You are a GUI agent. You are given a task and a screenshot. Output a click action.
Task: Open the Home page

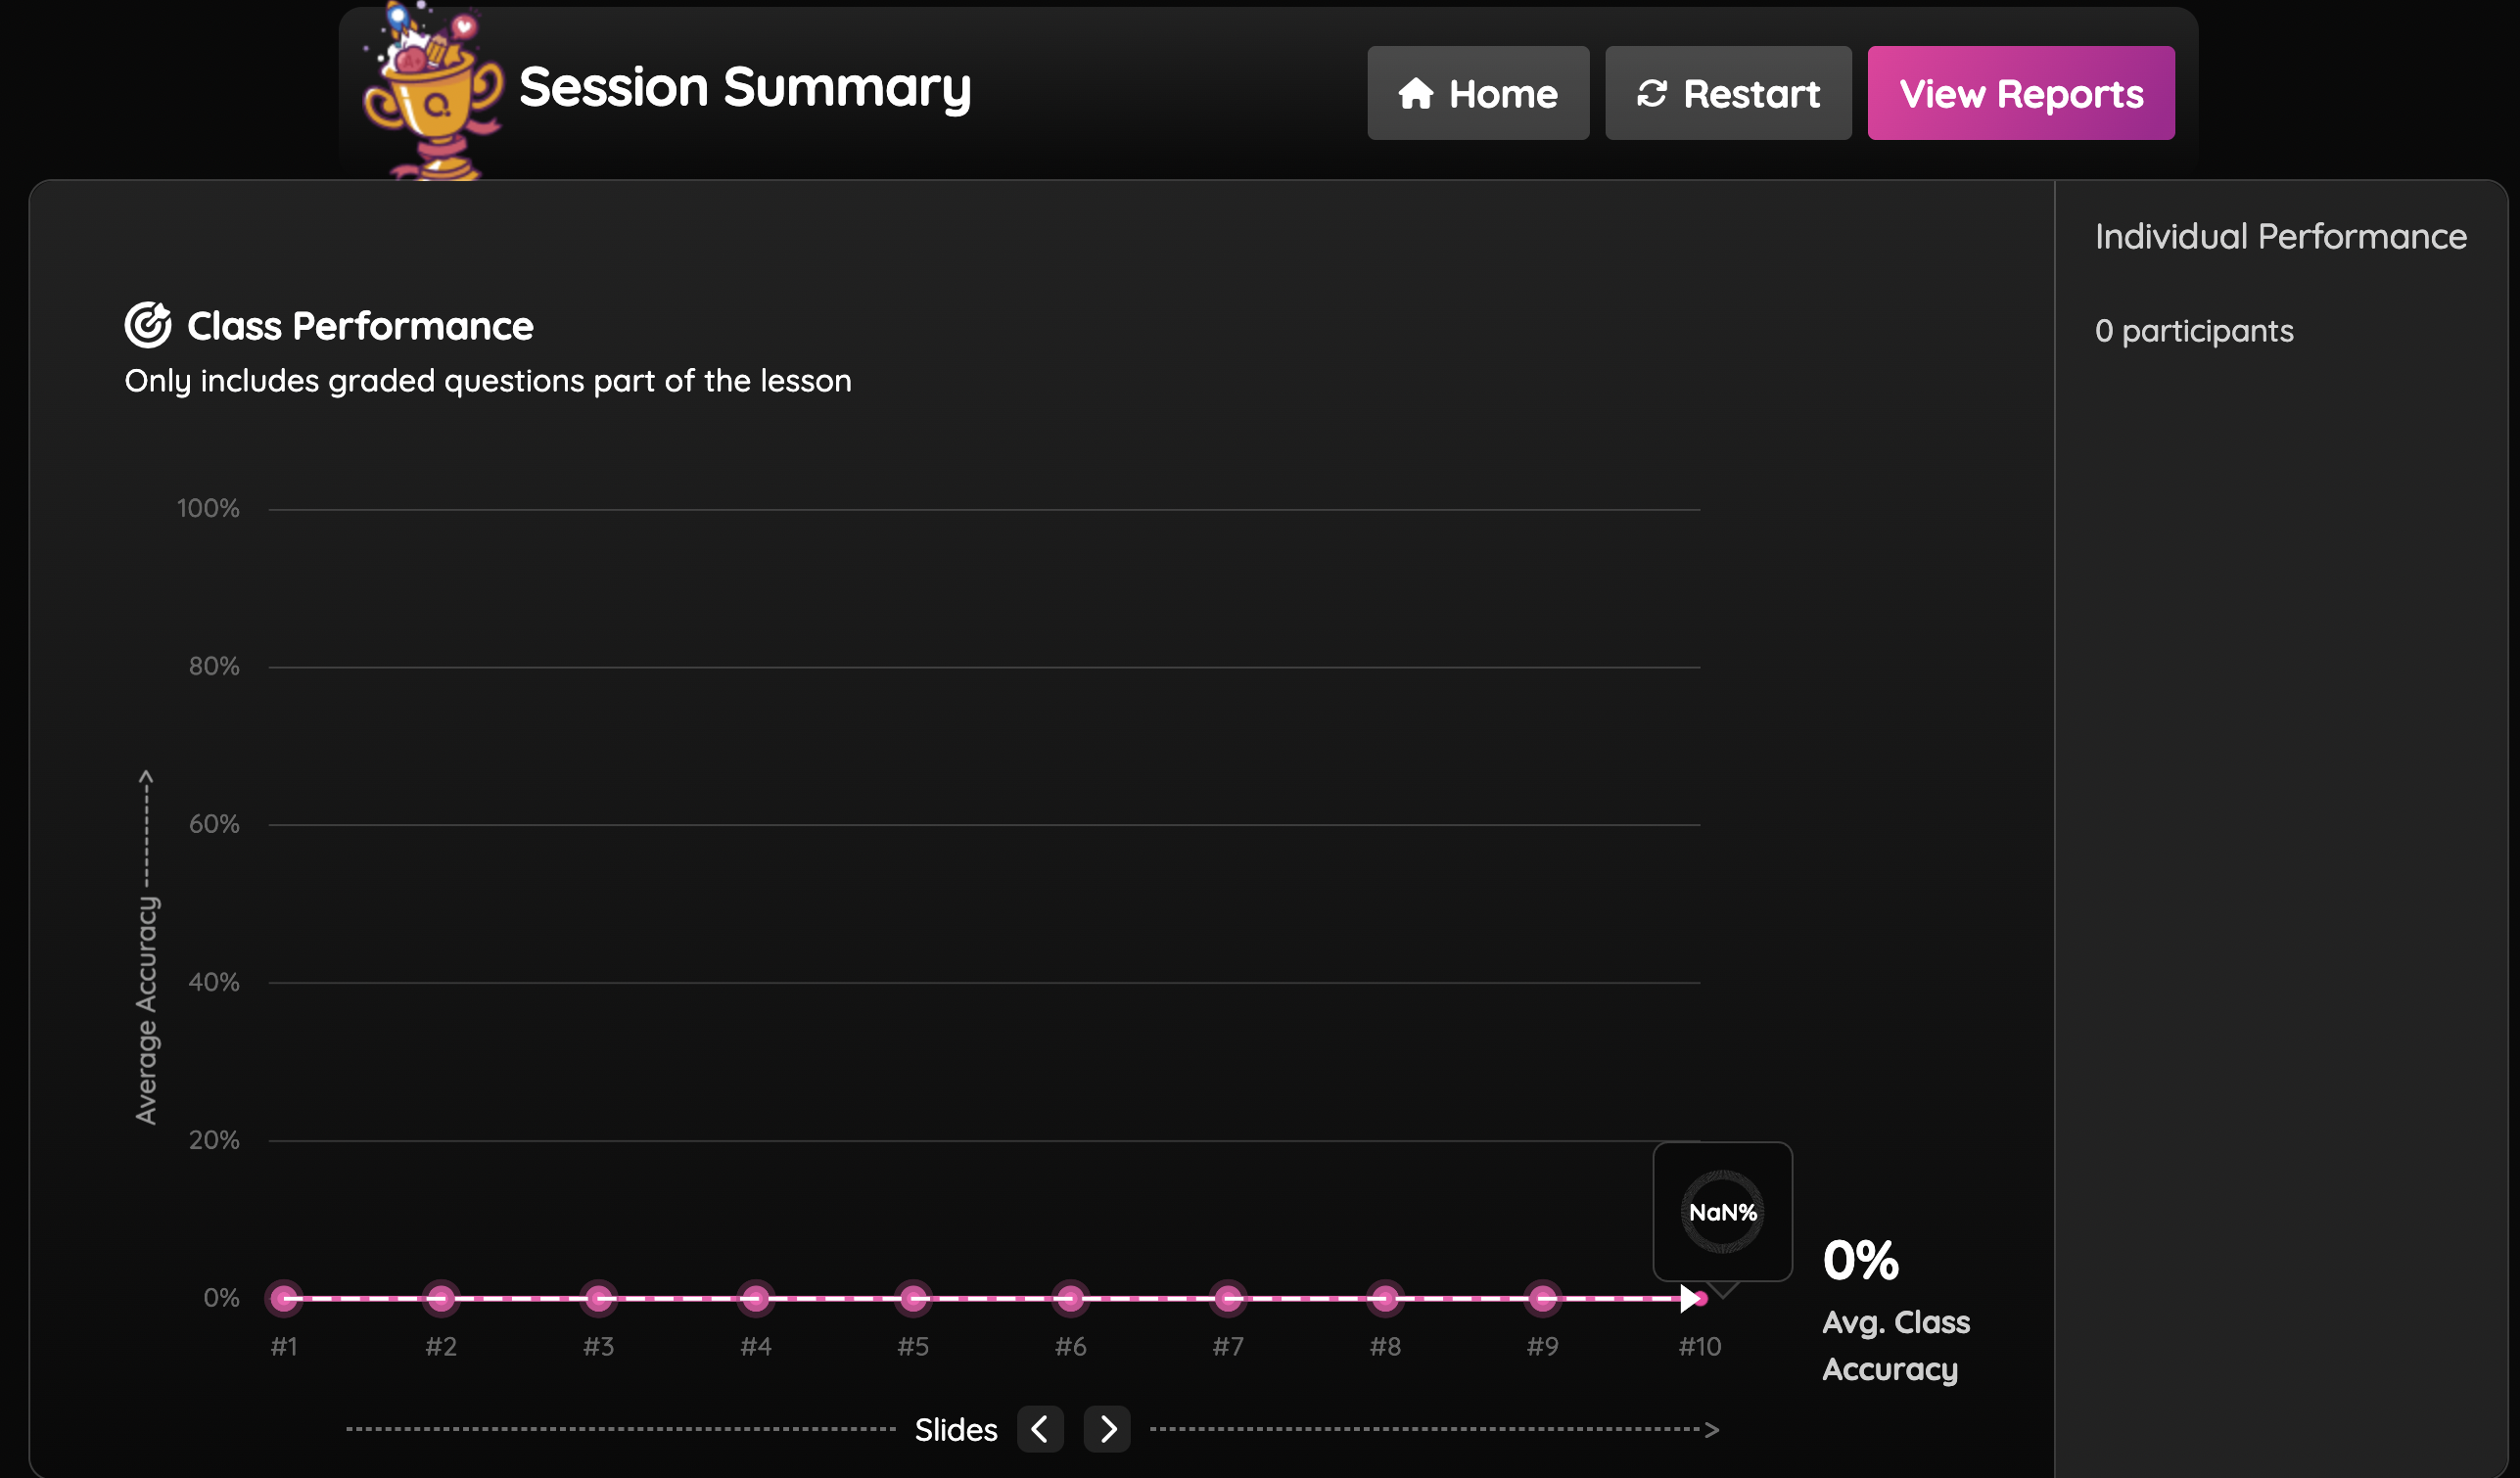1478,93
